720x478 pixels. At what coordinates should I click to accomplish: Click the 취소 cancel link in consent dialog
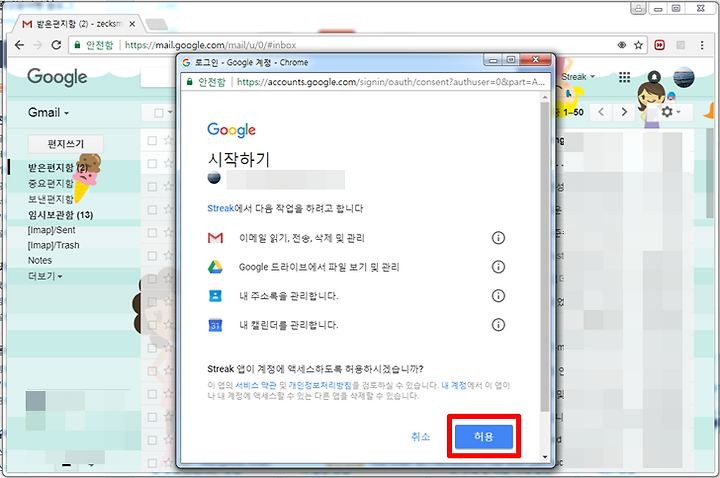point(420,436)
